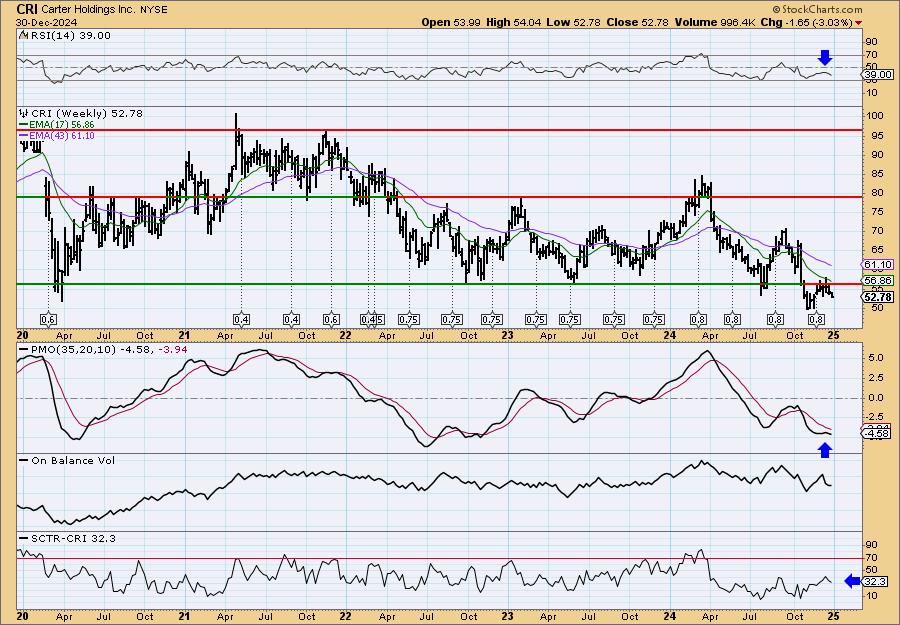The image size is (900, 625).
Task: Click the 5.0 PMO axis label
Action: pyautogui.click(x=875, y=358)
